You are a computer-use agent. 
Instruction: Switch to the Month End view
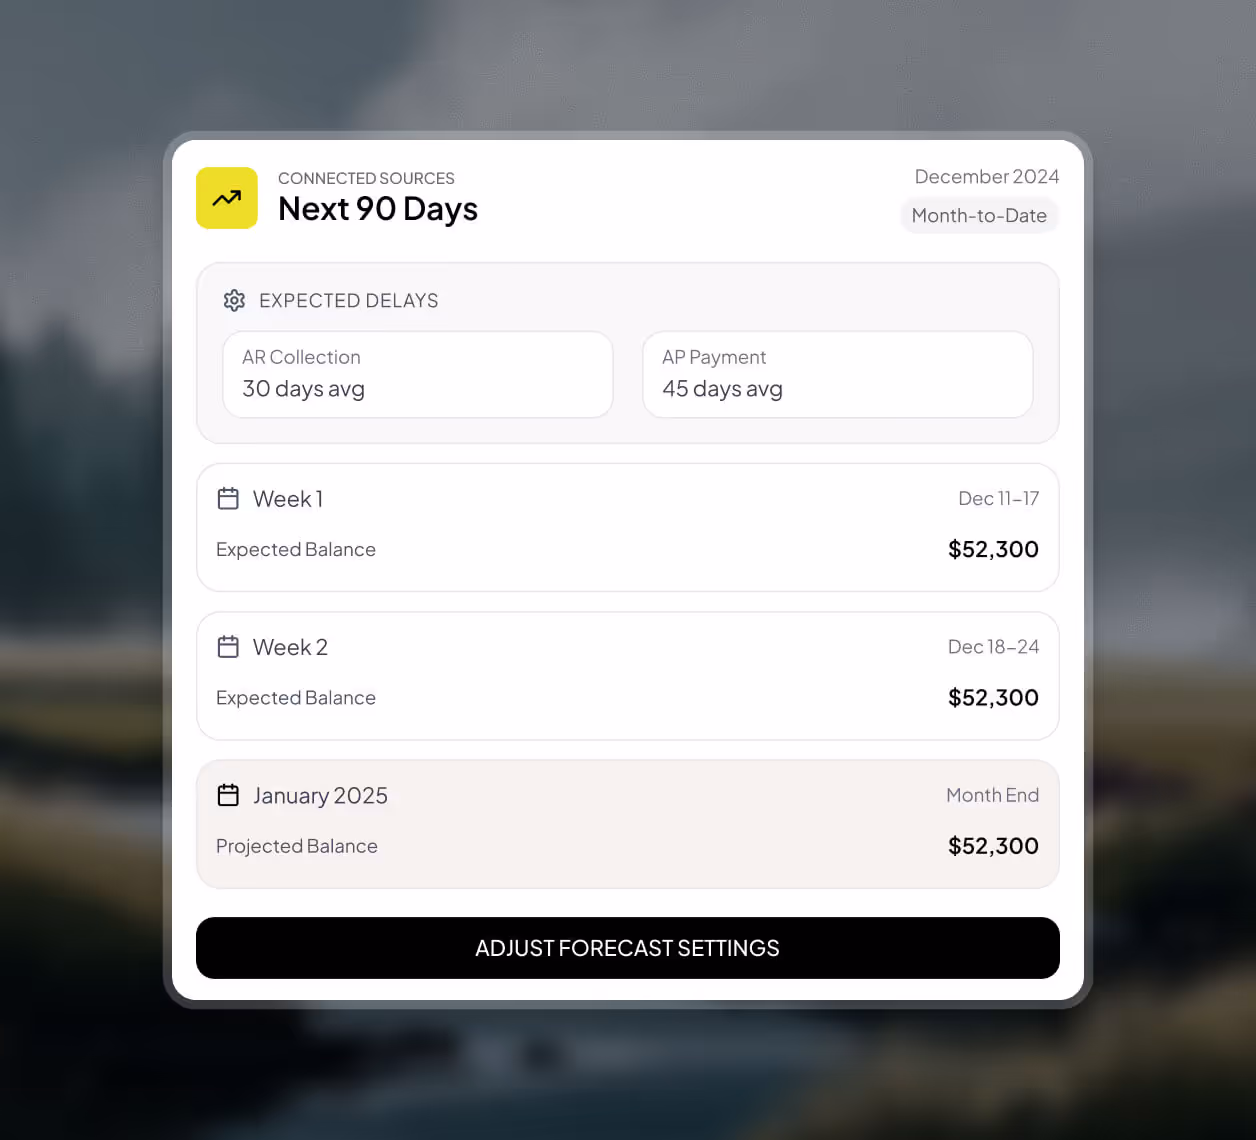click(x=992, y=794)
